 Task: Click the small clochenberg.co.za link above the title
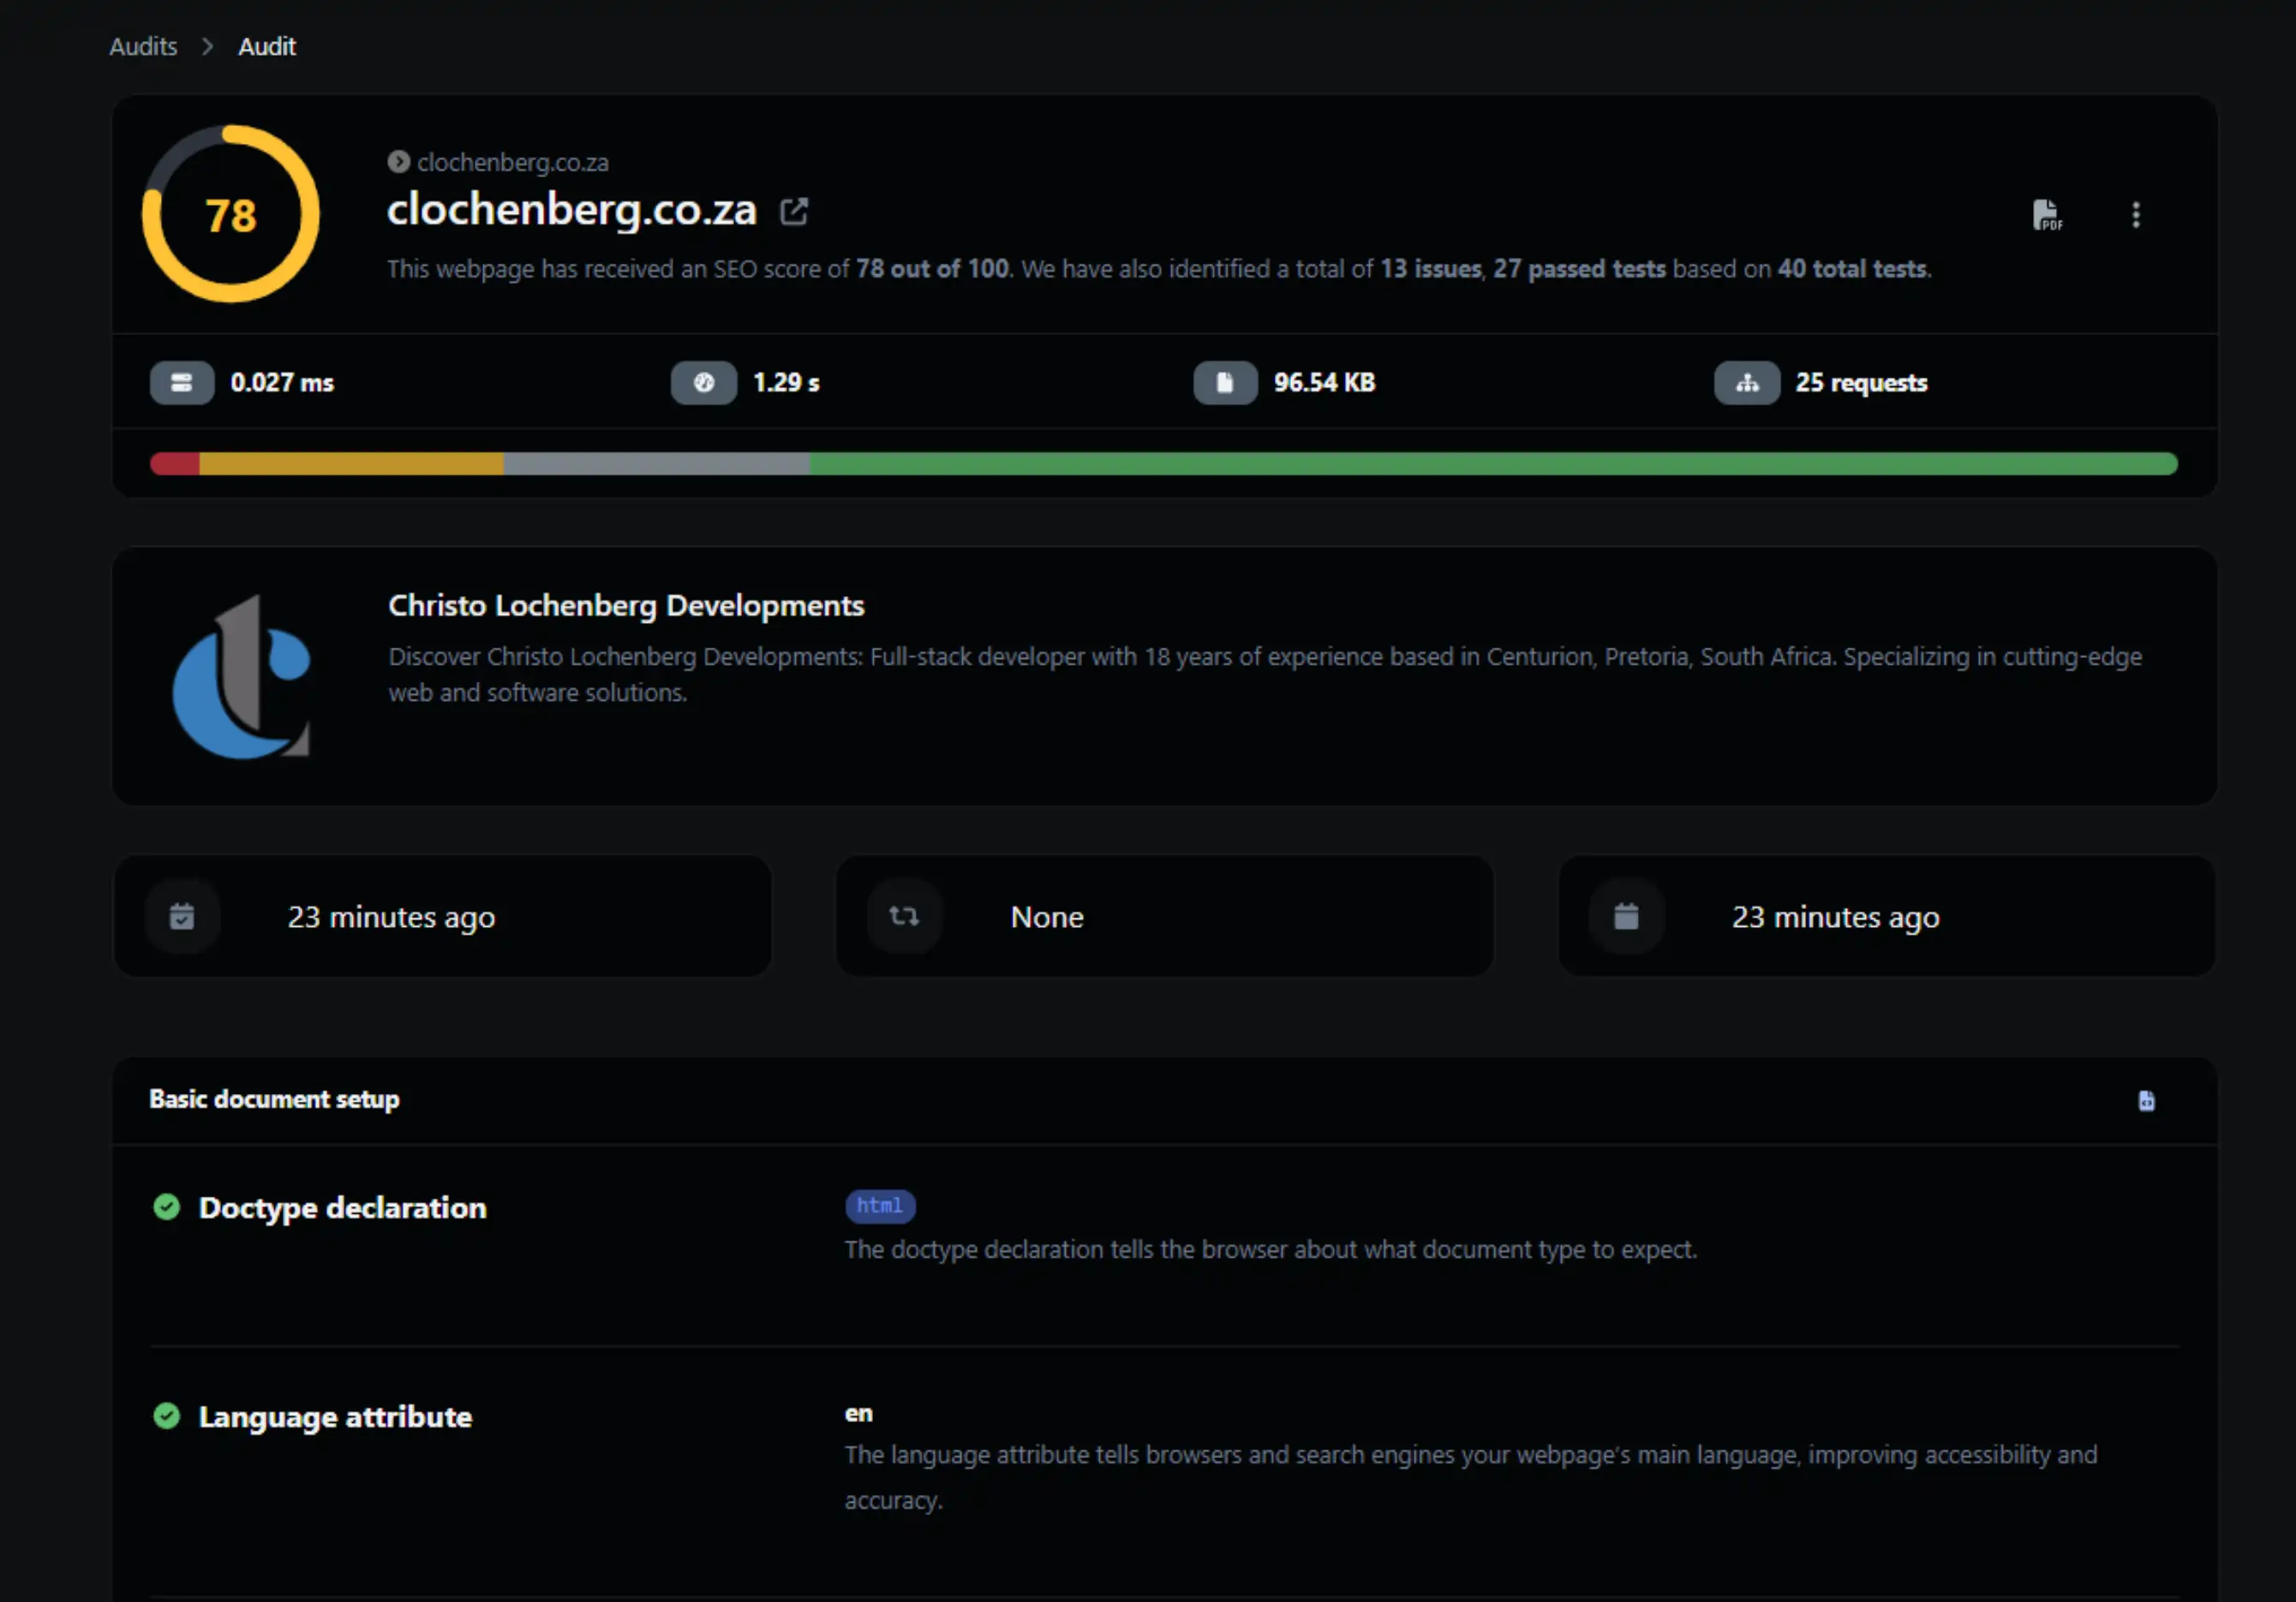pos(513,162)
